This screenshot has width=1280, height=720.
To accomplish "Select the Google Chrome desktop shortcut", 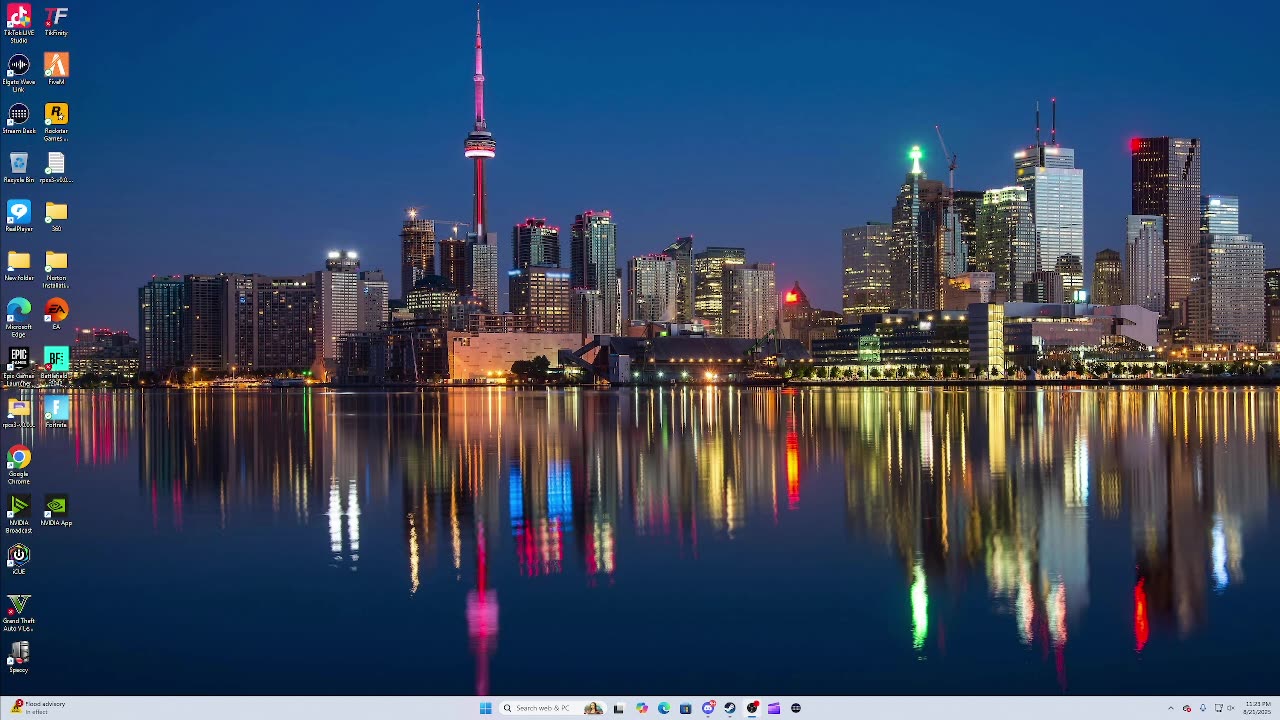I will click(x=19, y=465).
